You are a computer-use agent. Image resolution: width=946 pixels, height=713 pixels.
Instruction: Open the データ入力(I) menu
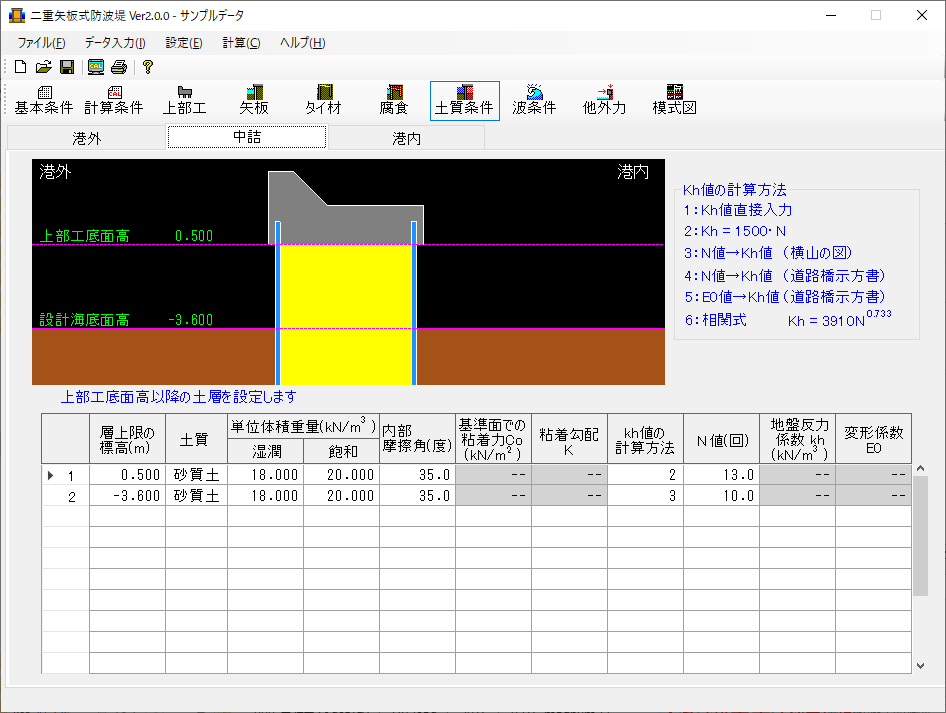coord(115,43)
